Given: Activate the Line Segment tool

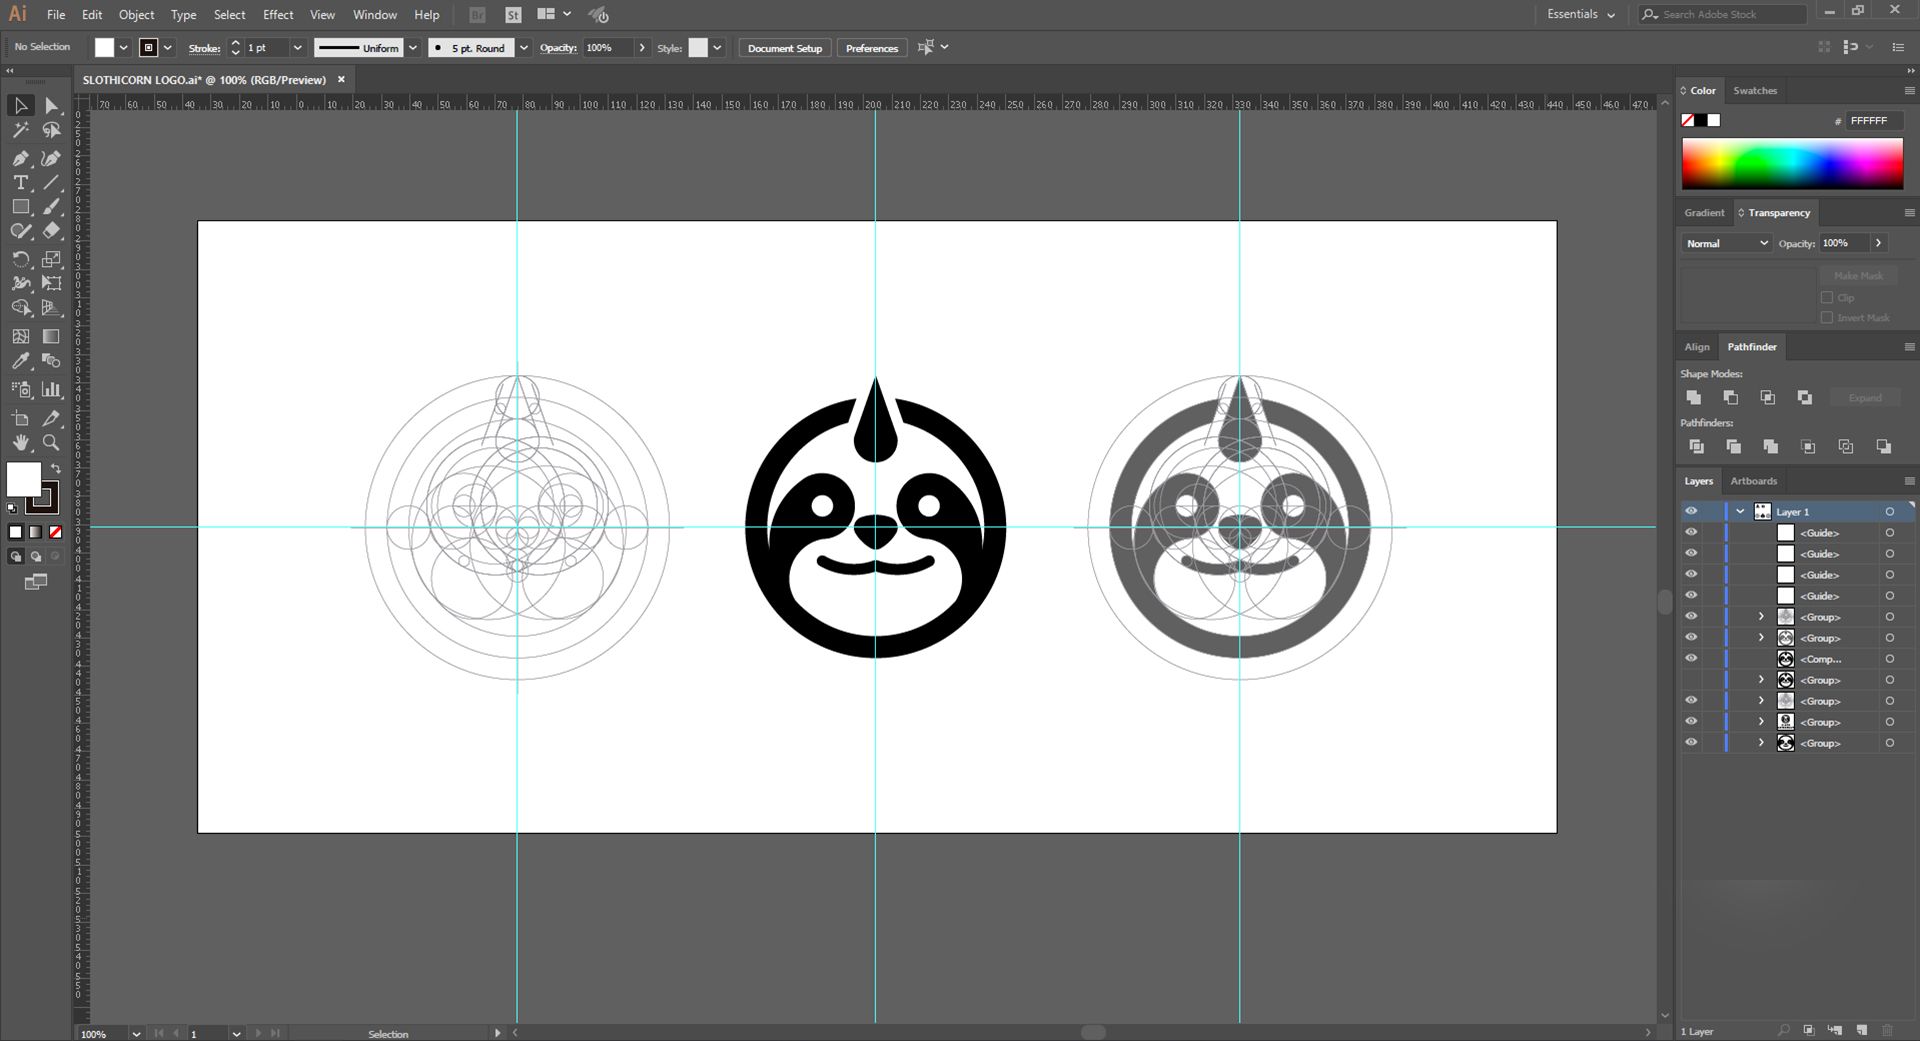Looking at the screenshot, I should (51, 182).
